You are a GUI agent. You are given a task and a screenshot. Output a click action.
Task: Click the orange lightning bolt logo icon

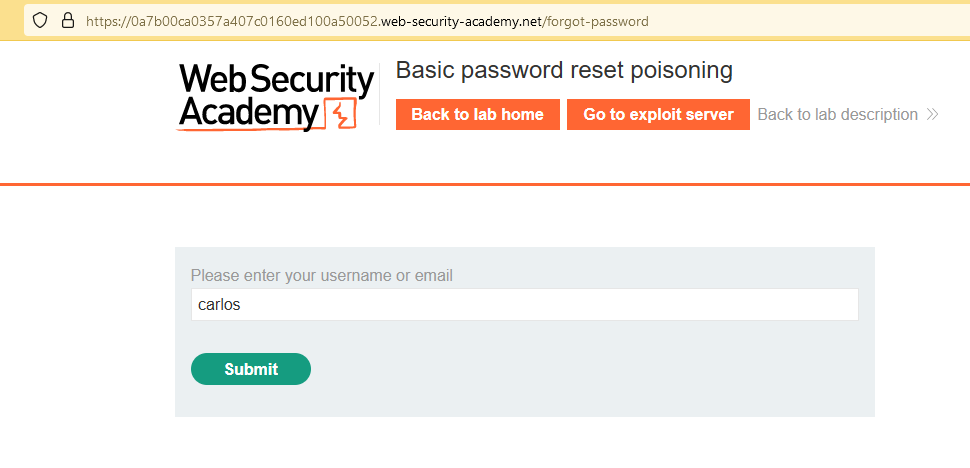pyautogui.click(x=342, y=115)
